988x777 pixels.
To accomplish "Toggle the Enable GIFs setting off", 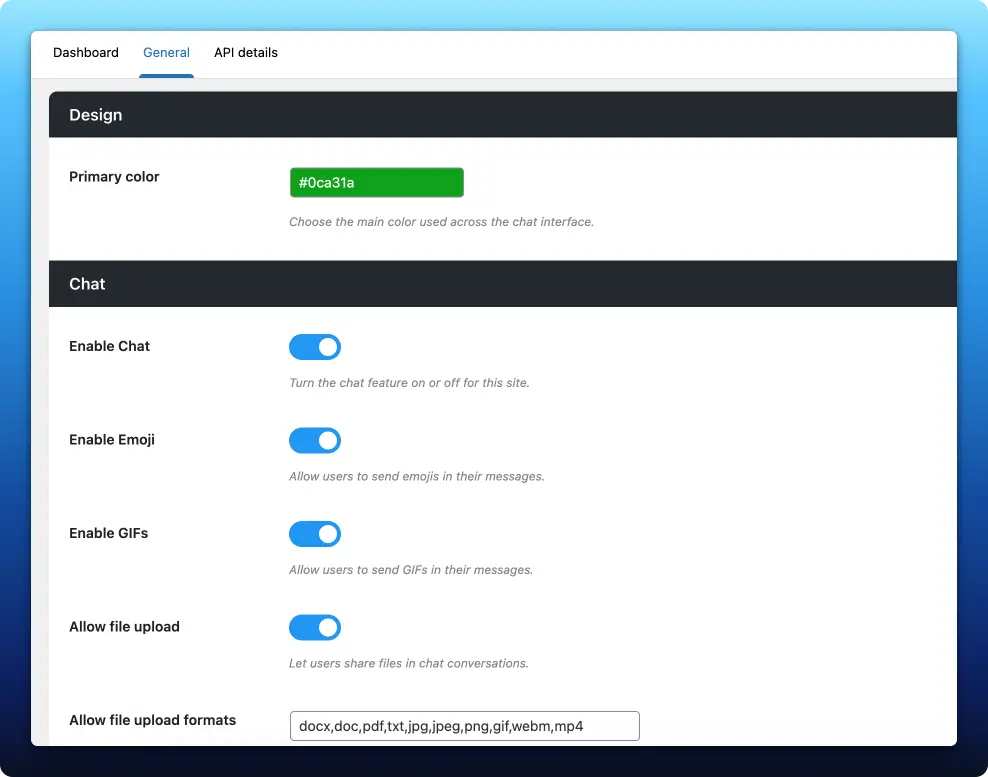I will tap(315, 533).
